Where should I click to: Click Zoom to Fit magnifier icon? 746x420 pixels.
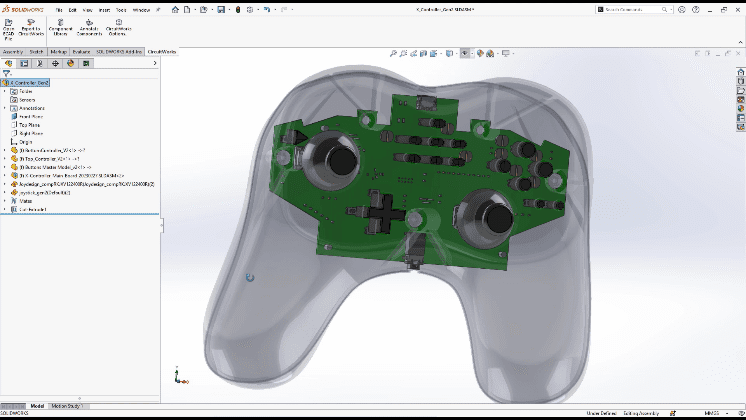(393, 54)
